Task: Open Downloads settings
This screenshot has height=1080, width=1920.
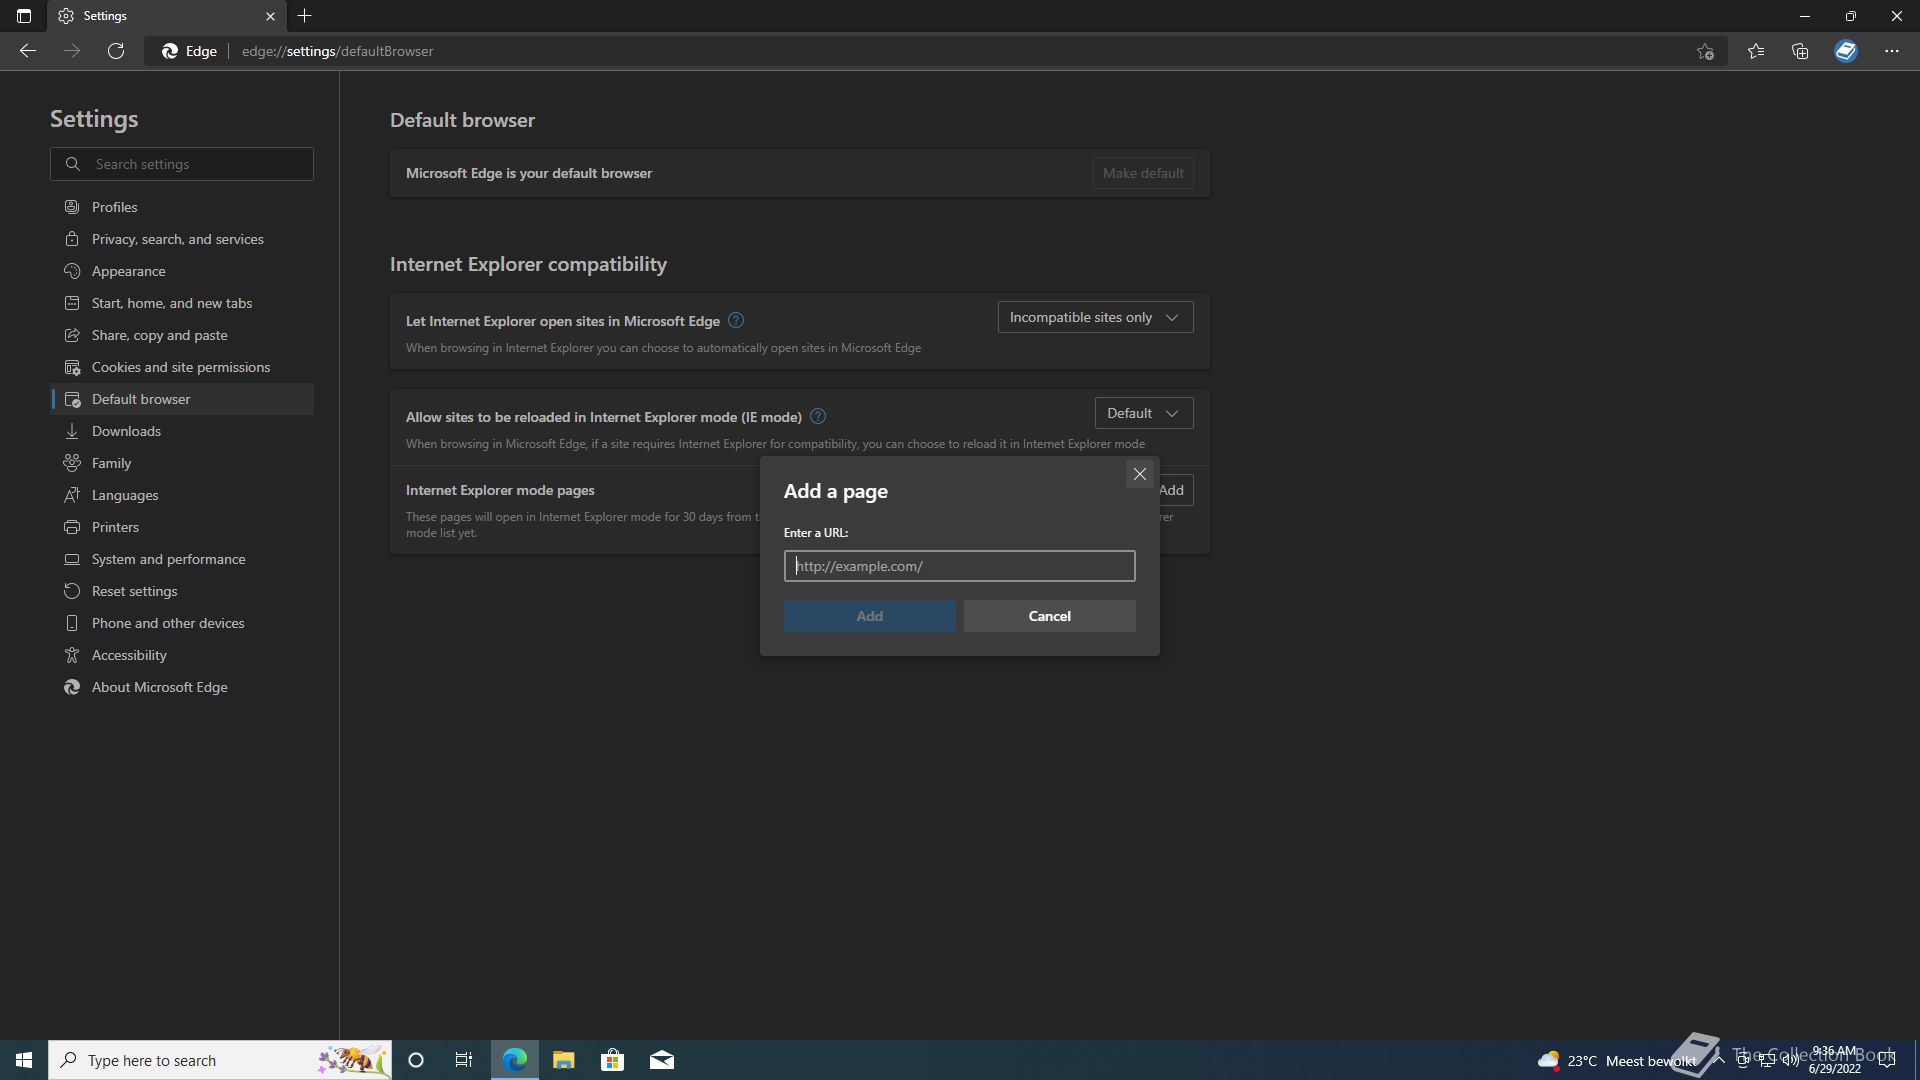Action: (182, 431)
